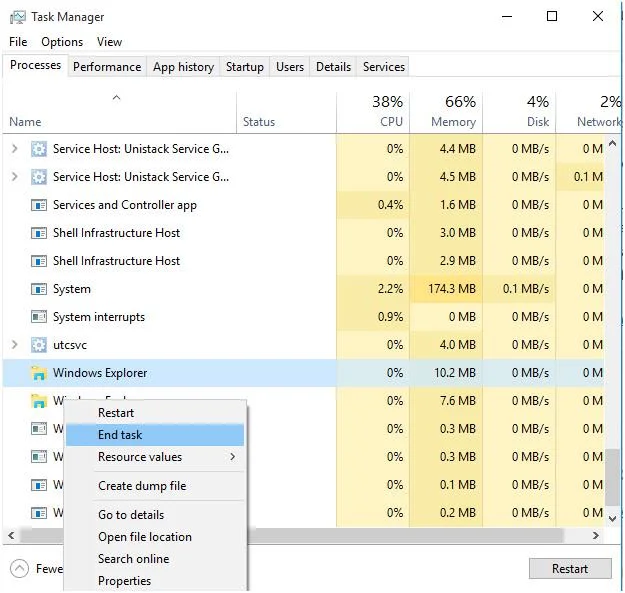Open the Options menu
Screen dimensions: 625x593
(62, 42)
